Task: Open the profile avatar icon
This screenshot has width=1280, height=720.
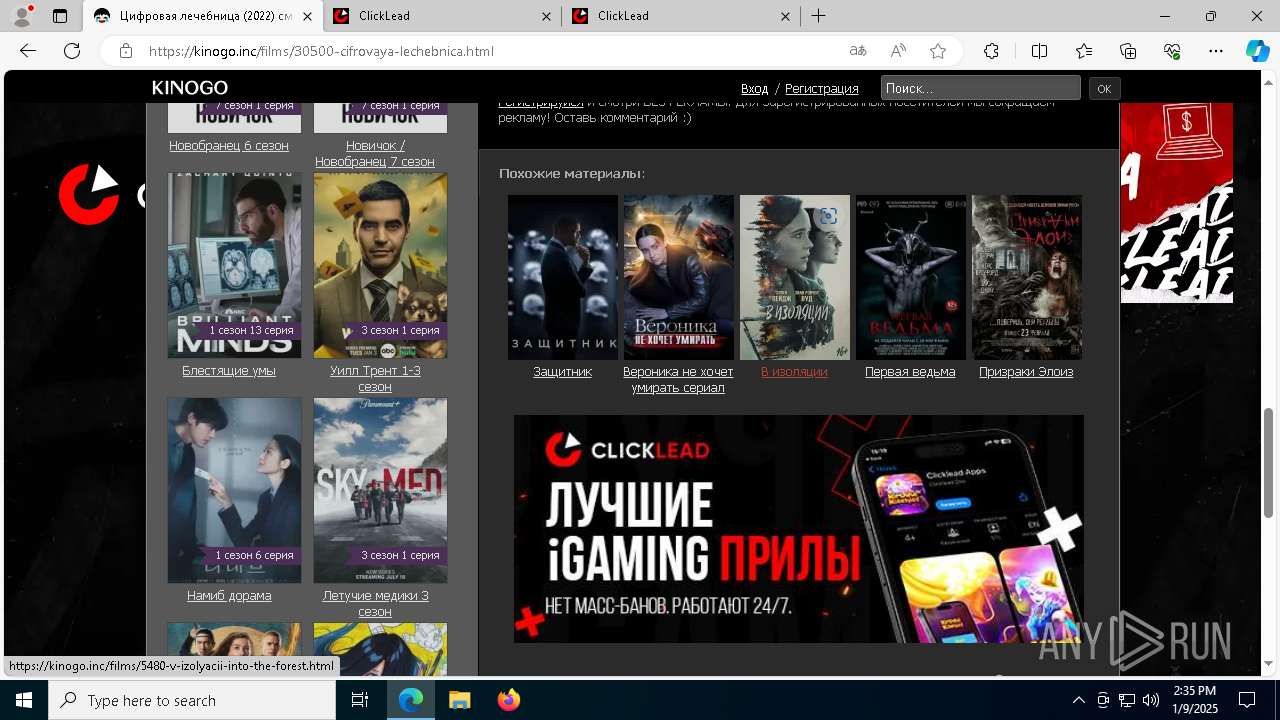Action: coord(22,16)
